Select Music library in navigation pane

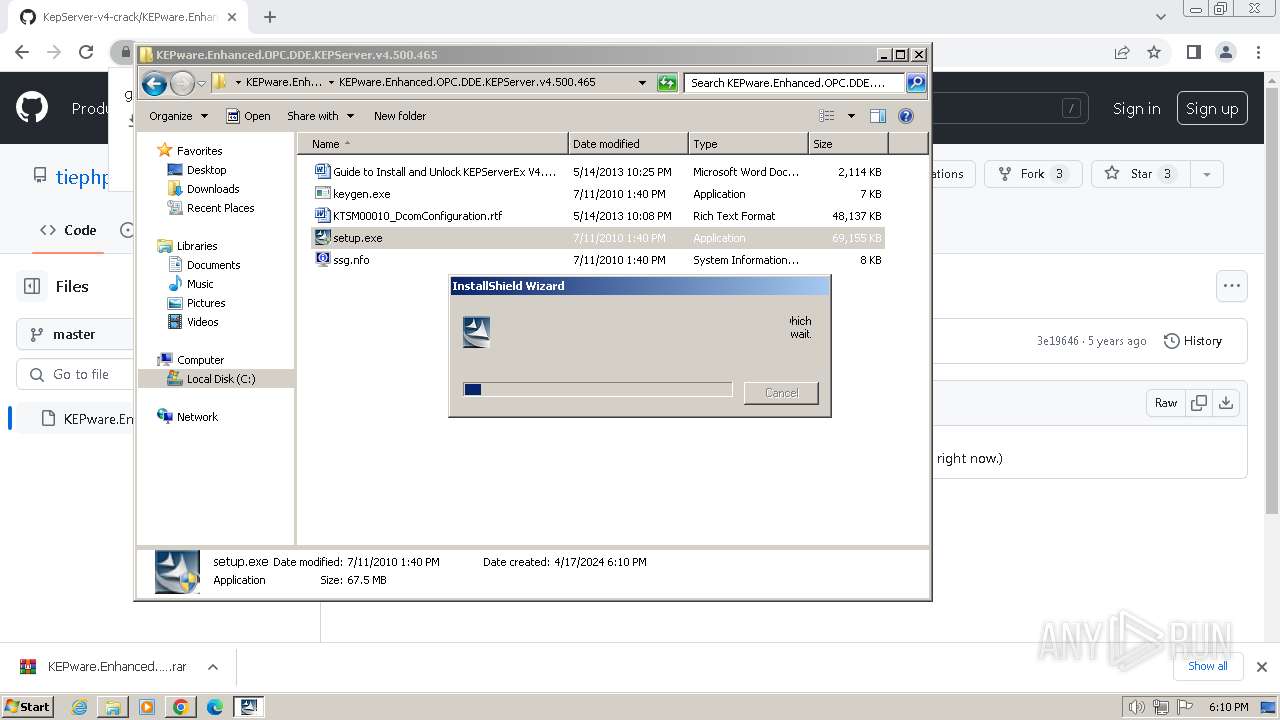click(200, 284)
